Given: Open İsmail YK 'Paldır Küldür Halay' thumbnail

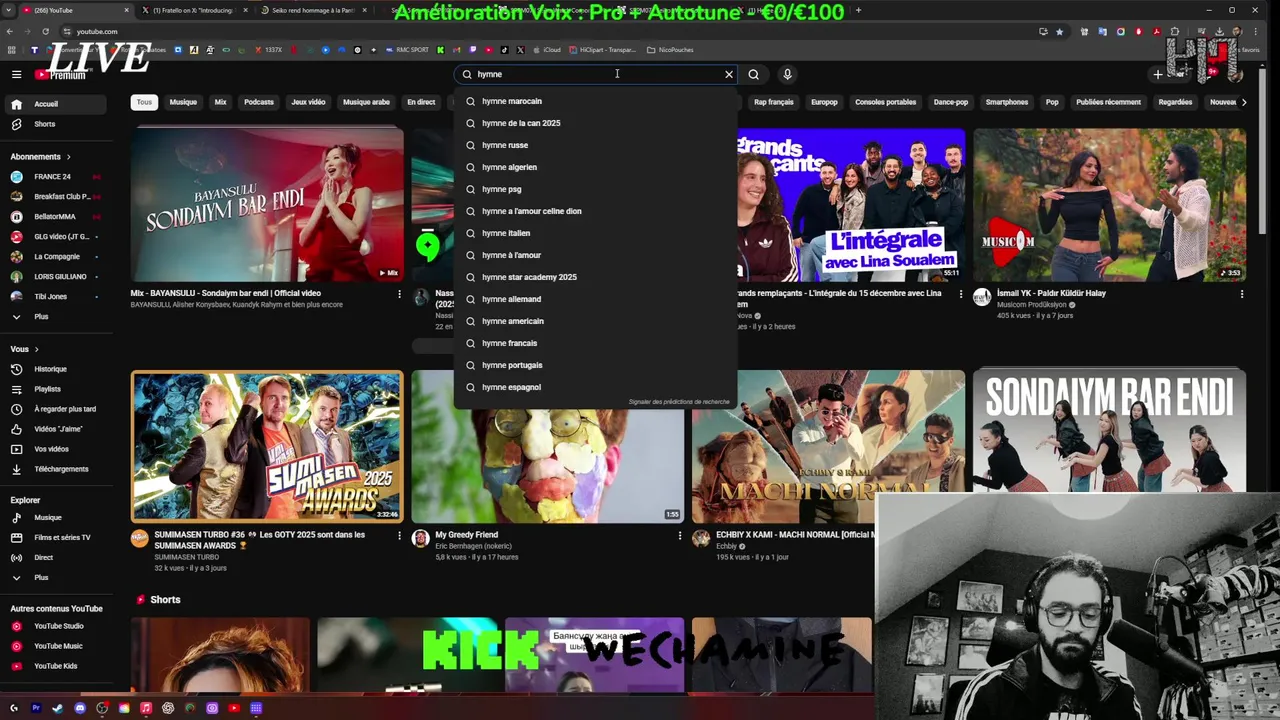Looking at the screenshot, I should click(1110, 205).
